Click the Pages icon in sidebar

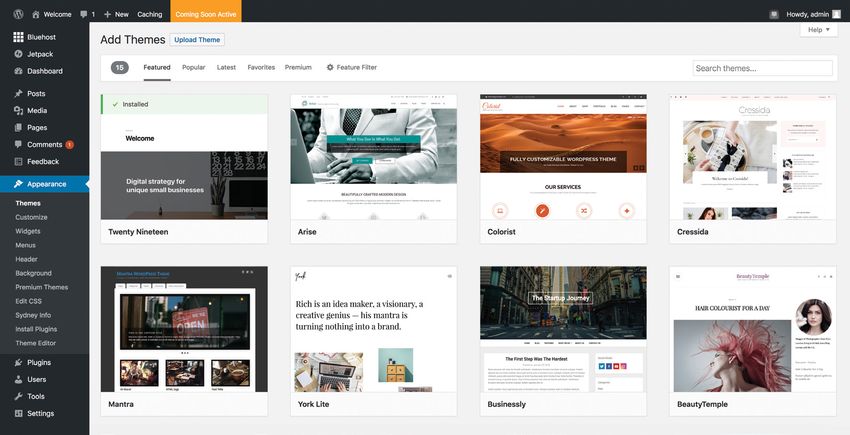[x=18, y=127]
